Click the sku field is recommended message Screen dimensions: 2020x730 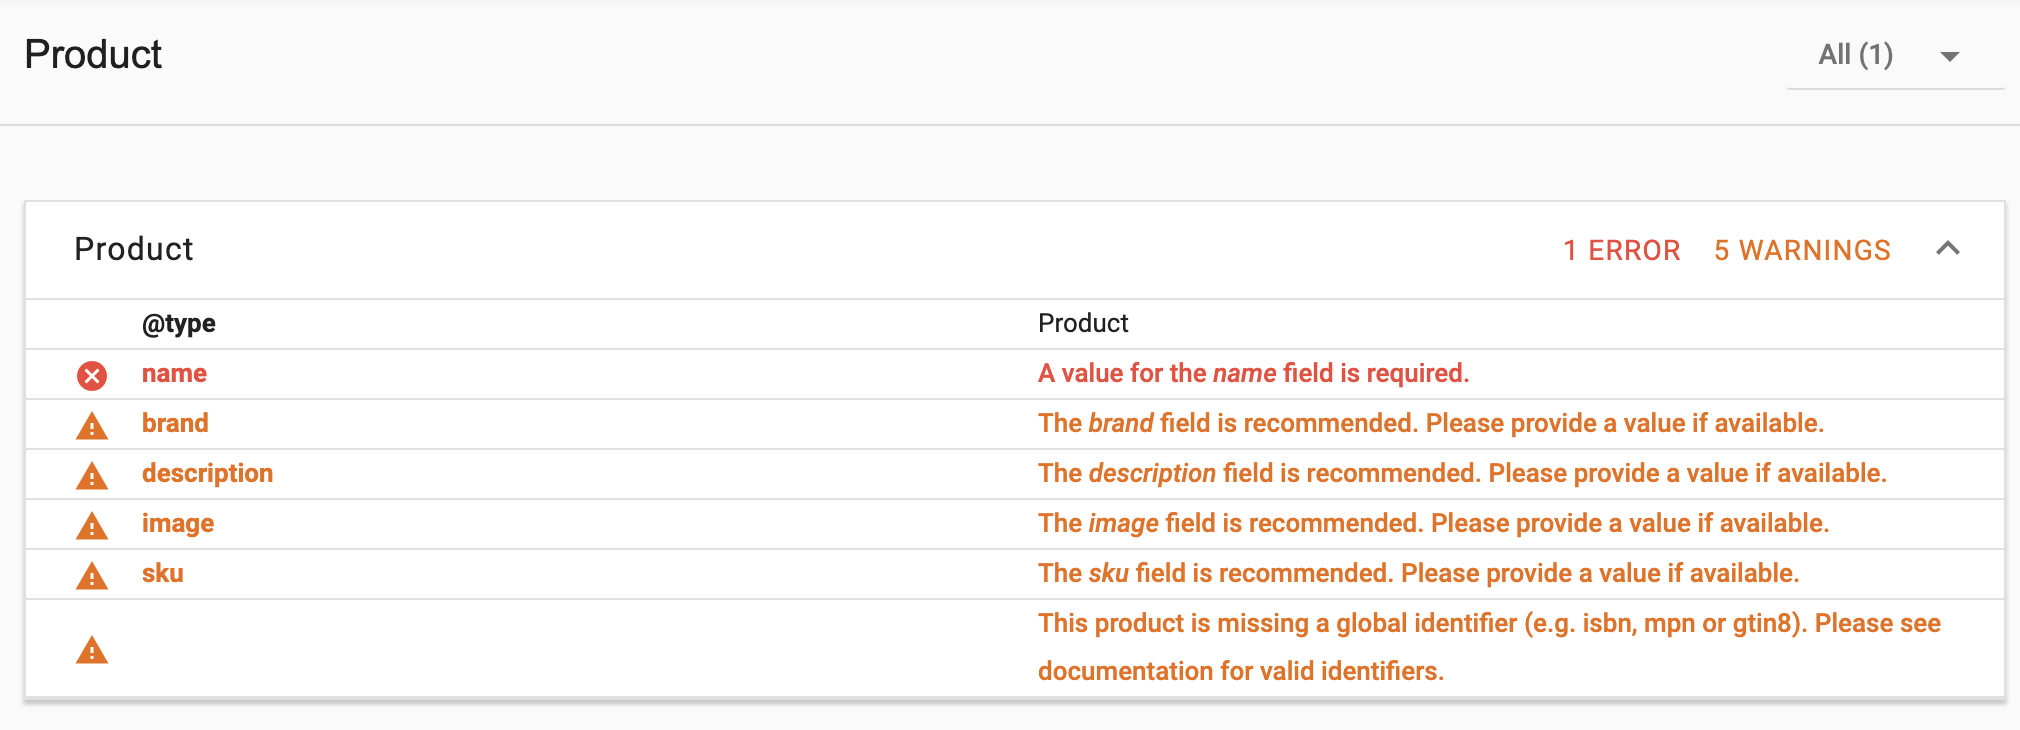pos(1419,573)
